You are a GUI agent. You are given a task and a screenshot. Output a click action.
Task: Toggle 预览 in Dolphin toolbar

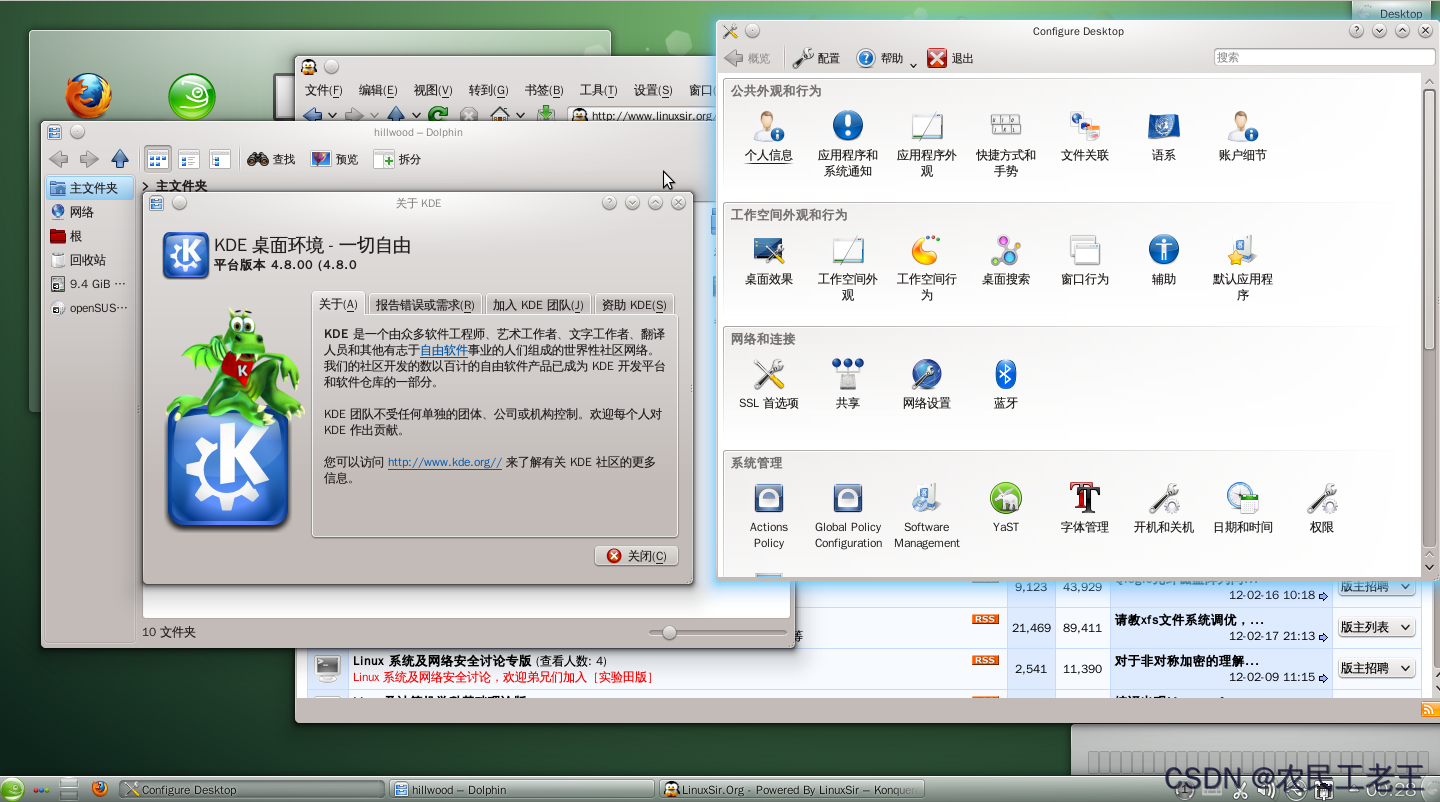tap(334, 159)
